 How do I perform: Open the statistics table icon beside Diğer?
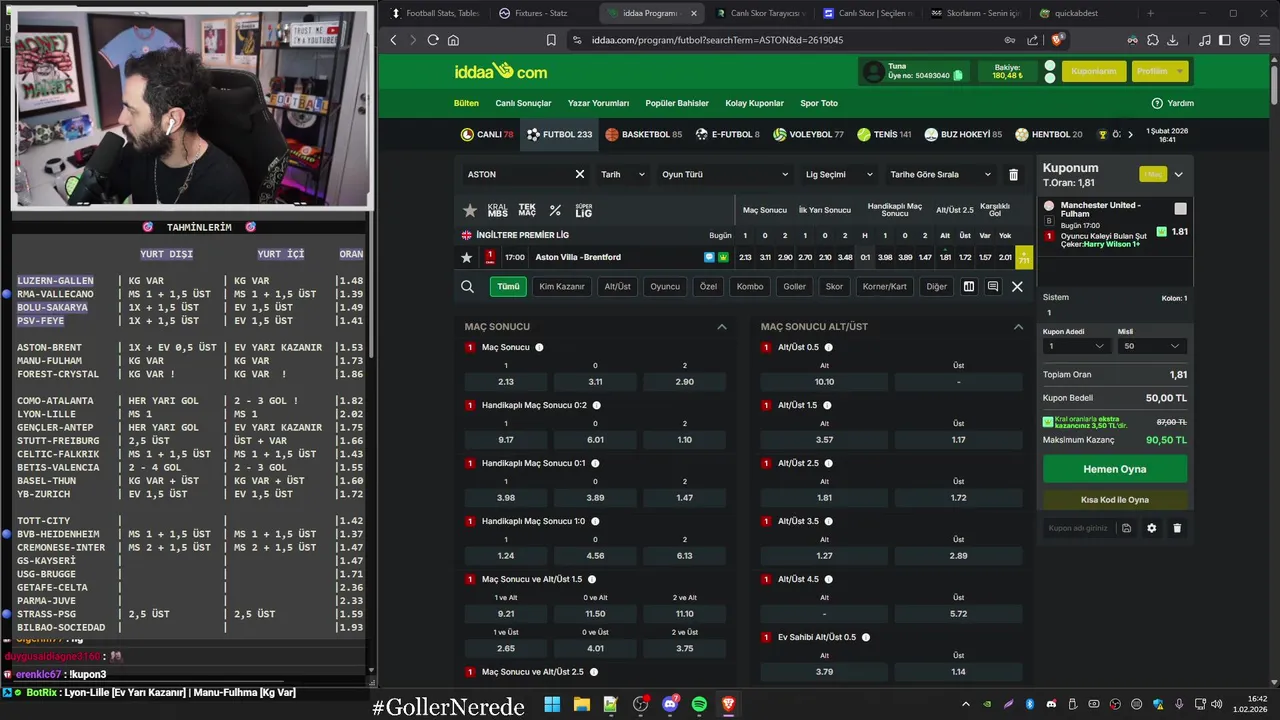click(x=968, y=286)
